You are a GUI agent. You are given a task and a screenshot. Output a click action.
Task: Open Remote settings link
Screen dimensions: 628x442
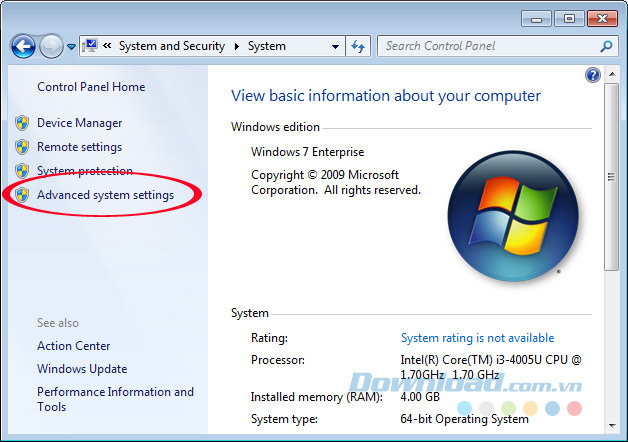click(x=79, y=147)
